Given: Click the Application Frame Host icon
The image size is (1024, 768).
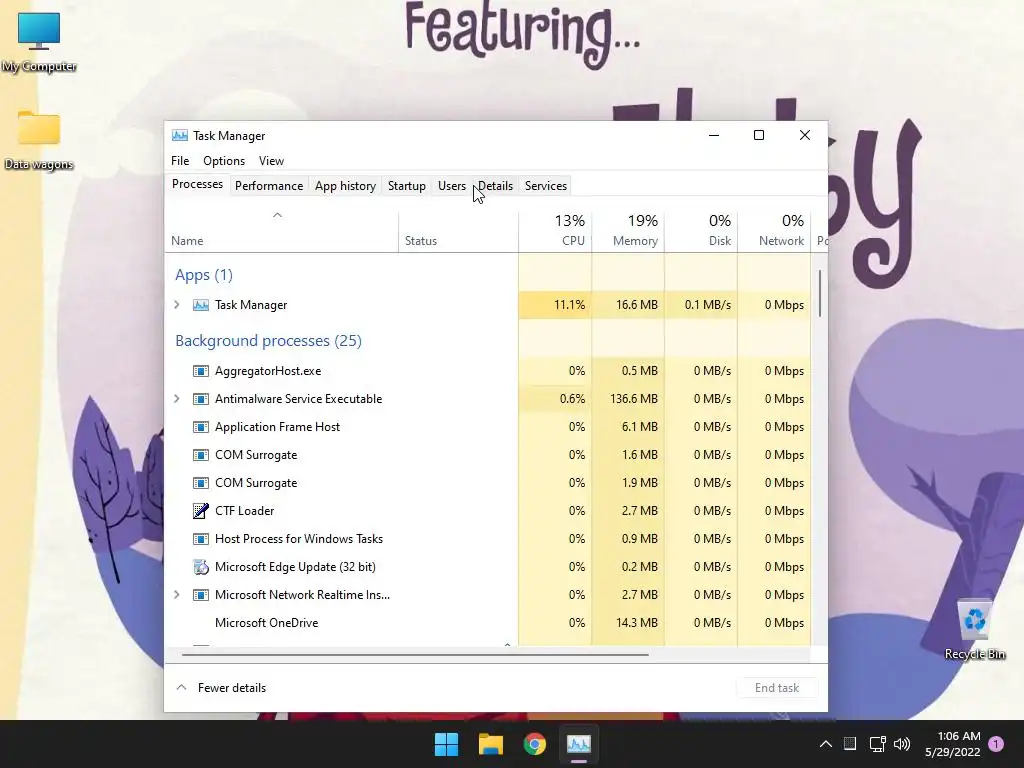Looking at the screenshot, I should pos(200,427).
